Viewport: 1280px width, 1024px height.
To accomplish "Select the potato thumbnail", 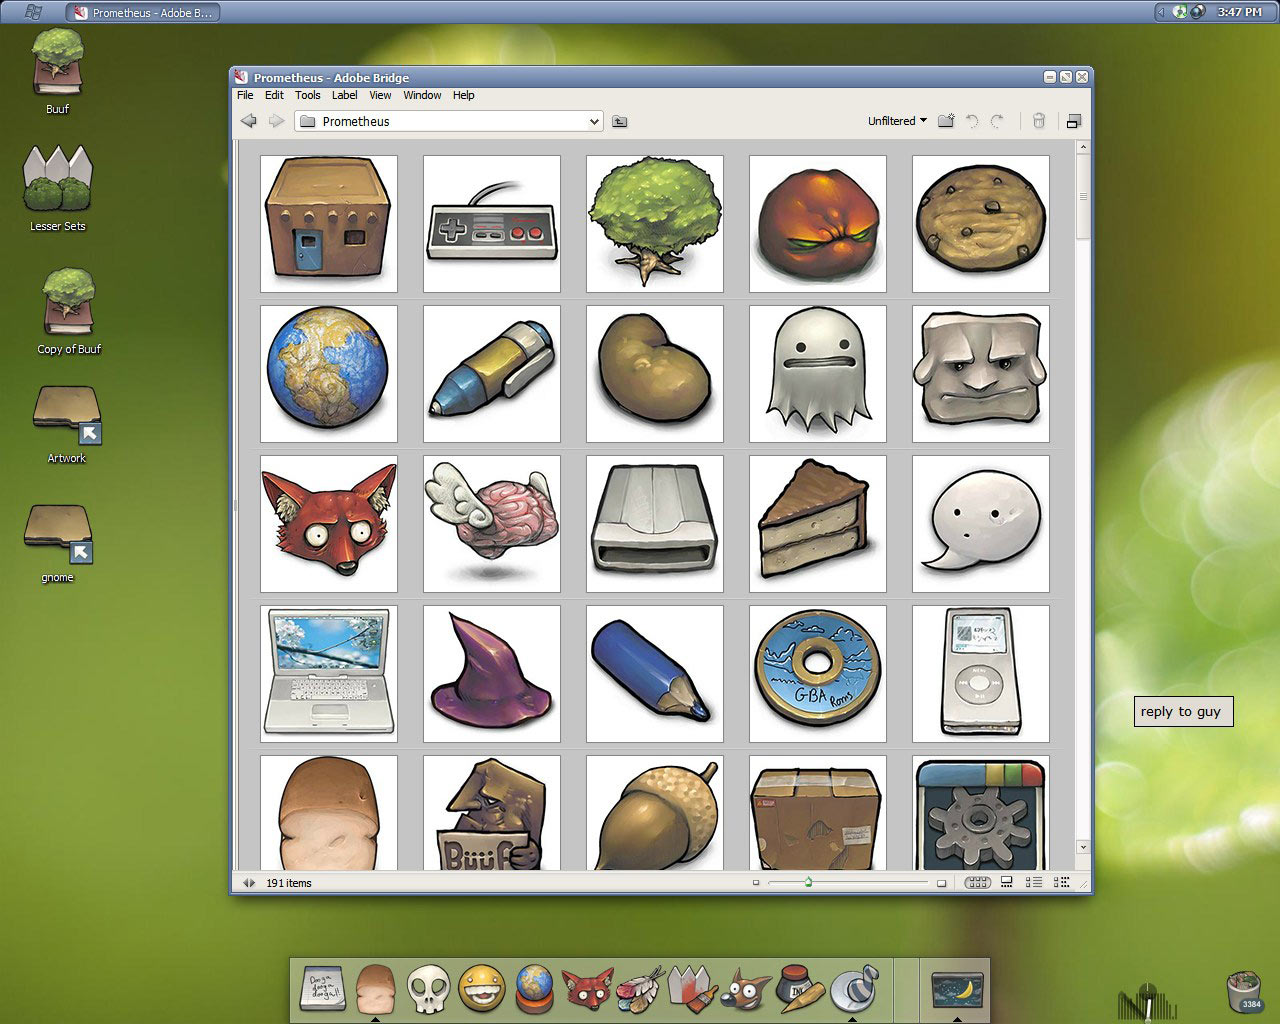I will (655, 374).
